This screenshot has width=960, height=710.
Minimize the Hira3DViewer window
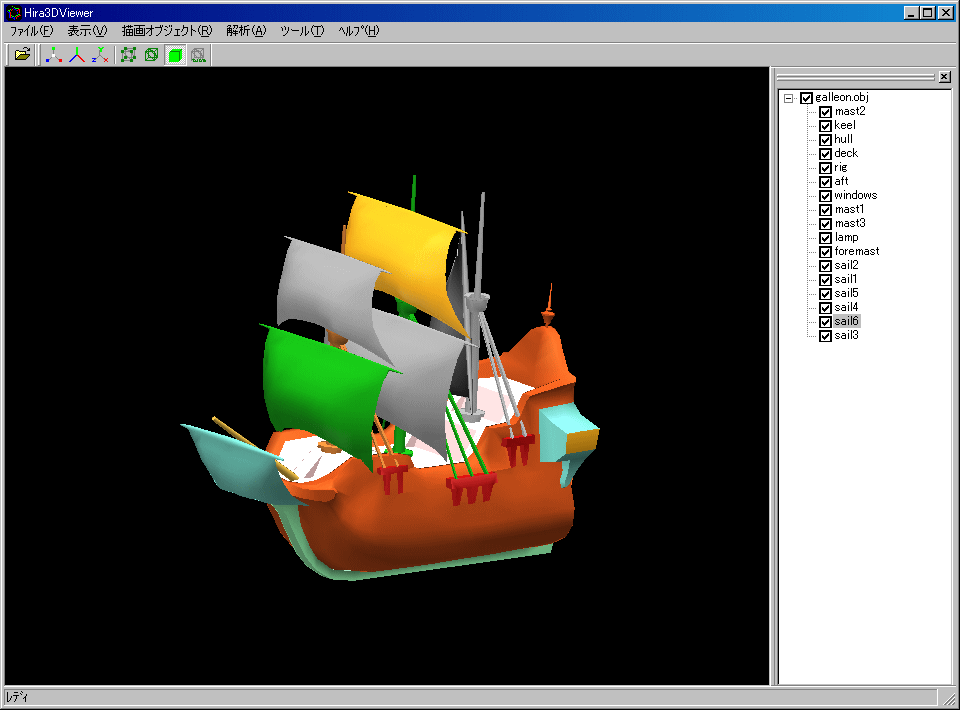911,12
